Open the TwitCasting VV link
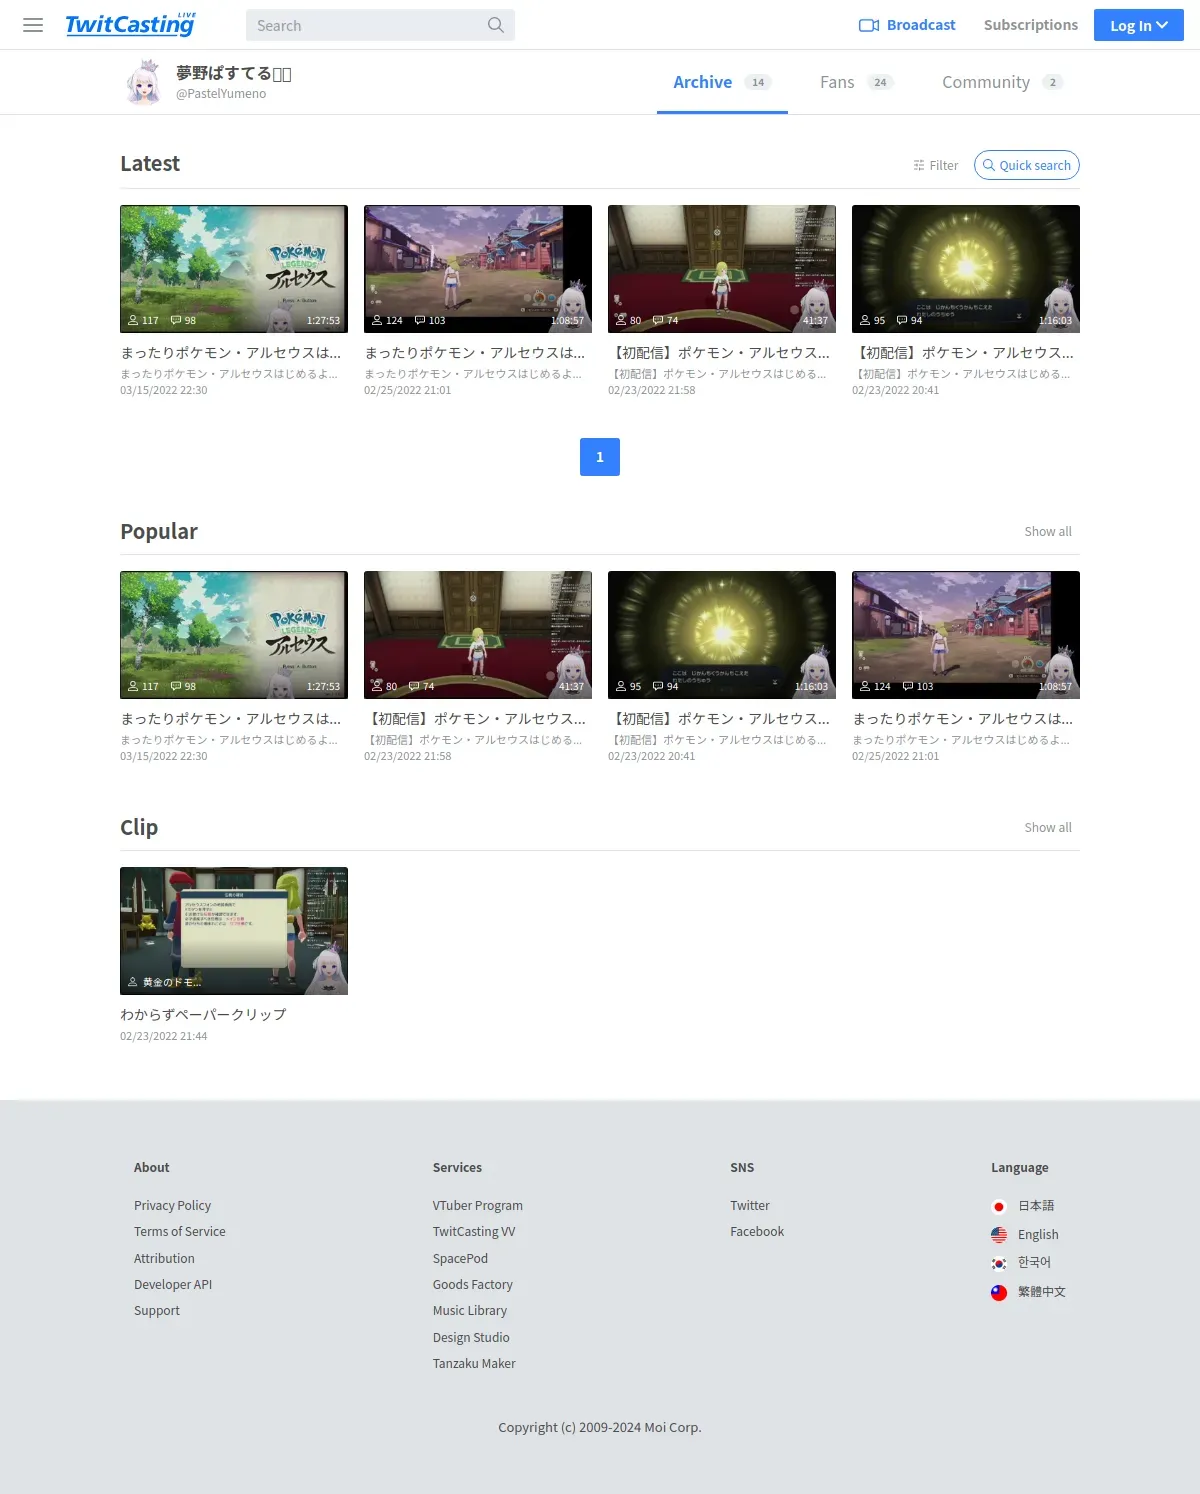1200x1494 pixels. coord(474,1232)
